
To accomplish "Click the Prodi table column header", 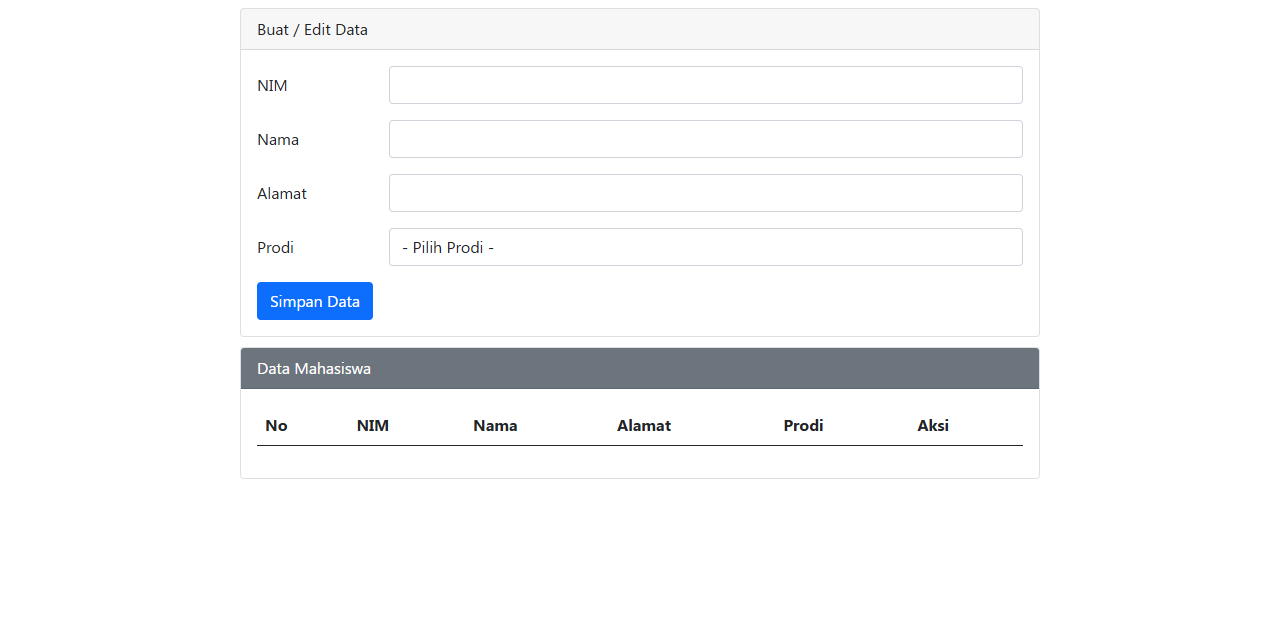I will pyautogui.click(x=803, y=426).
